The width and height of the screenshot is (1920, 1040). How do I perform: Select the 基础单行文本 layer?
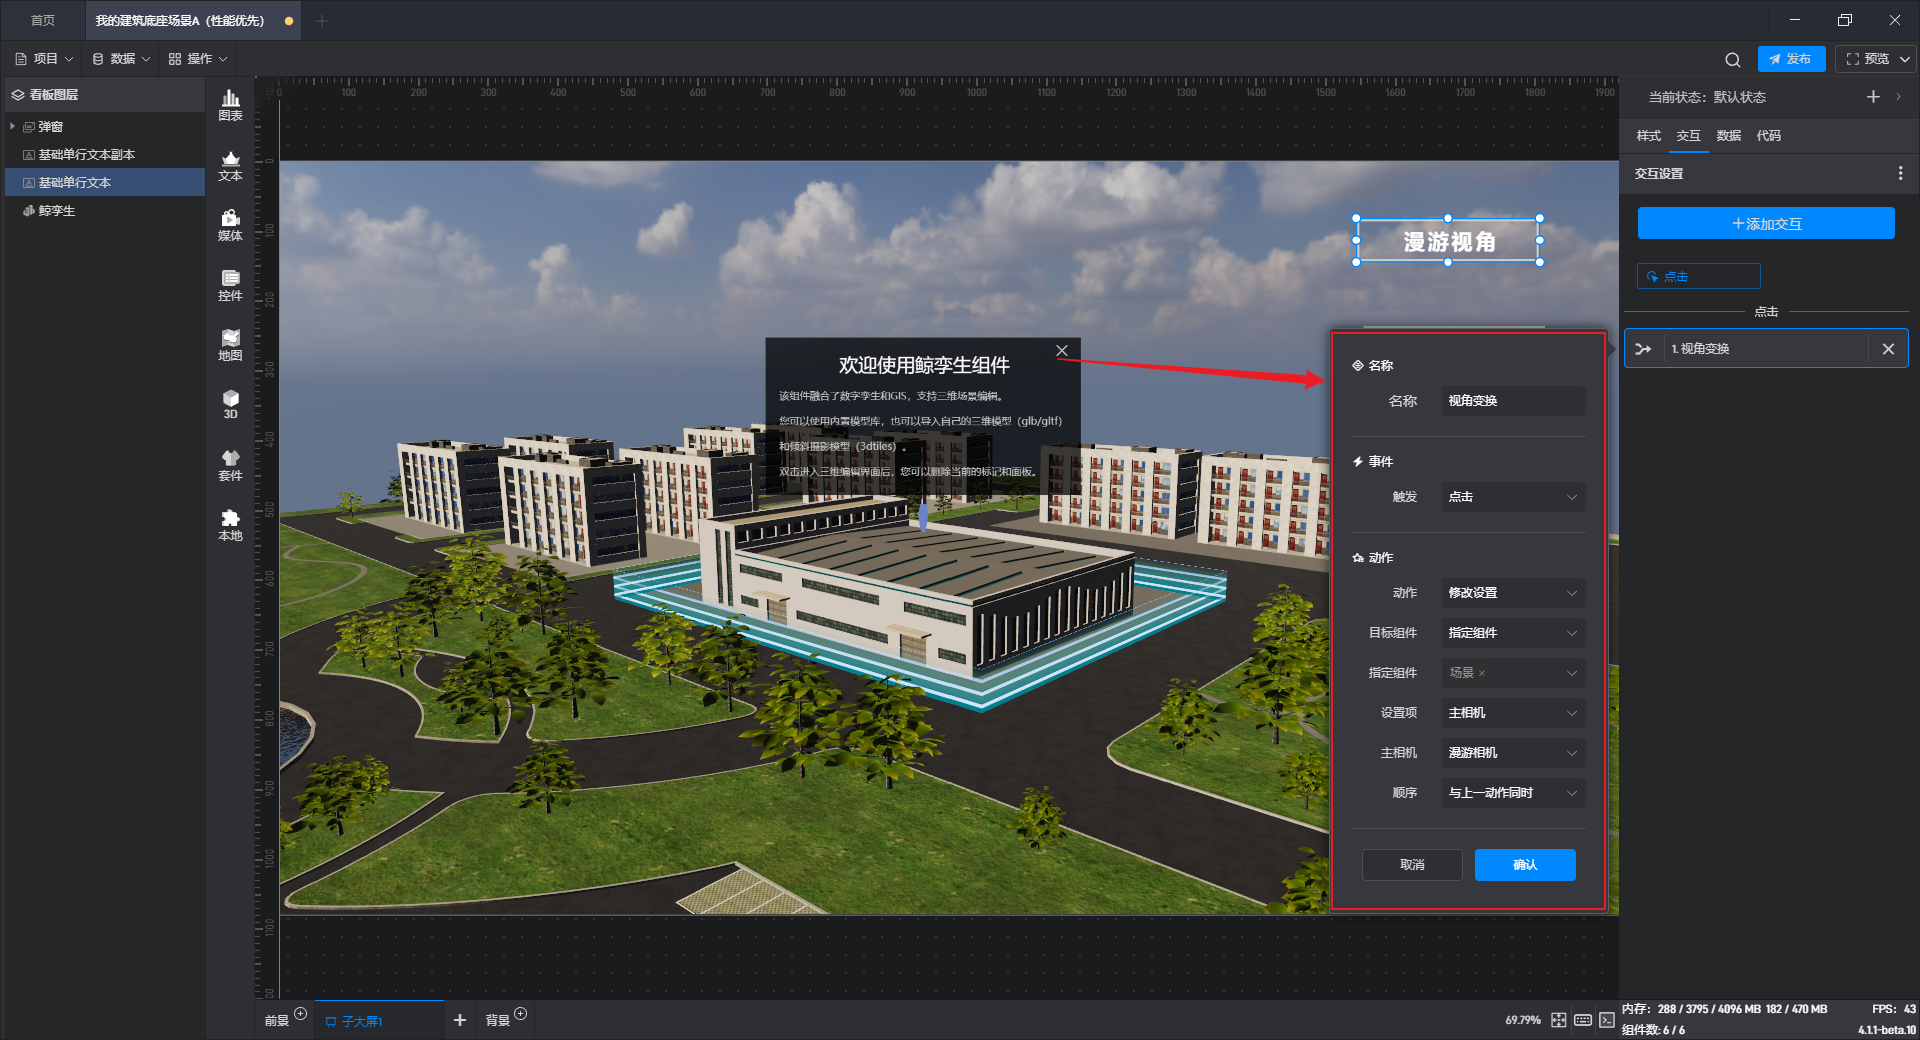tap(105, 183)
